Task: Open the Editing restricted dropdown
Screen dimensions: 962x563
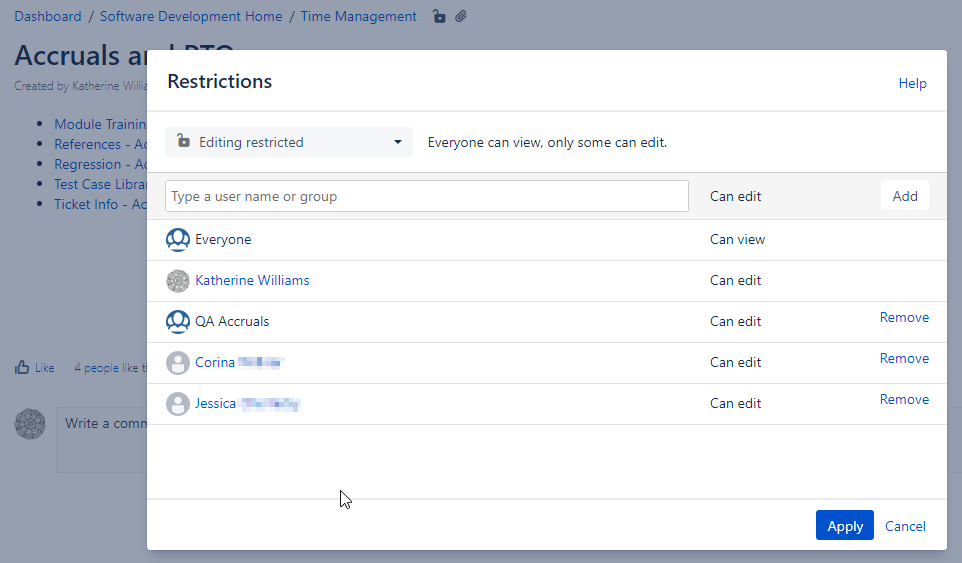Action: [x=289, y=142]
